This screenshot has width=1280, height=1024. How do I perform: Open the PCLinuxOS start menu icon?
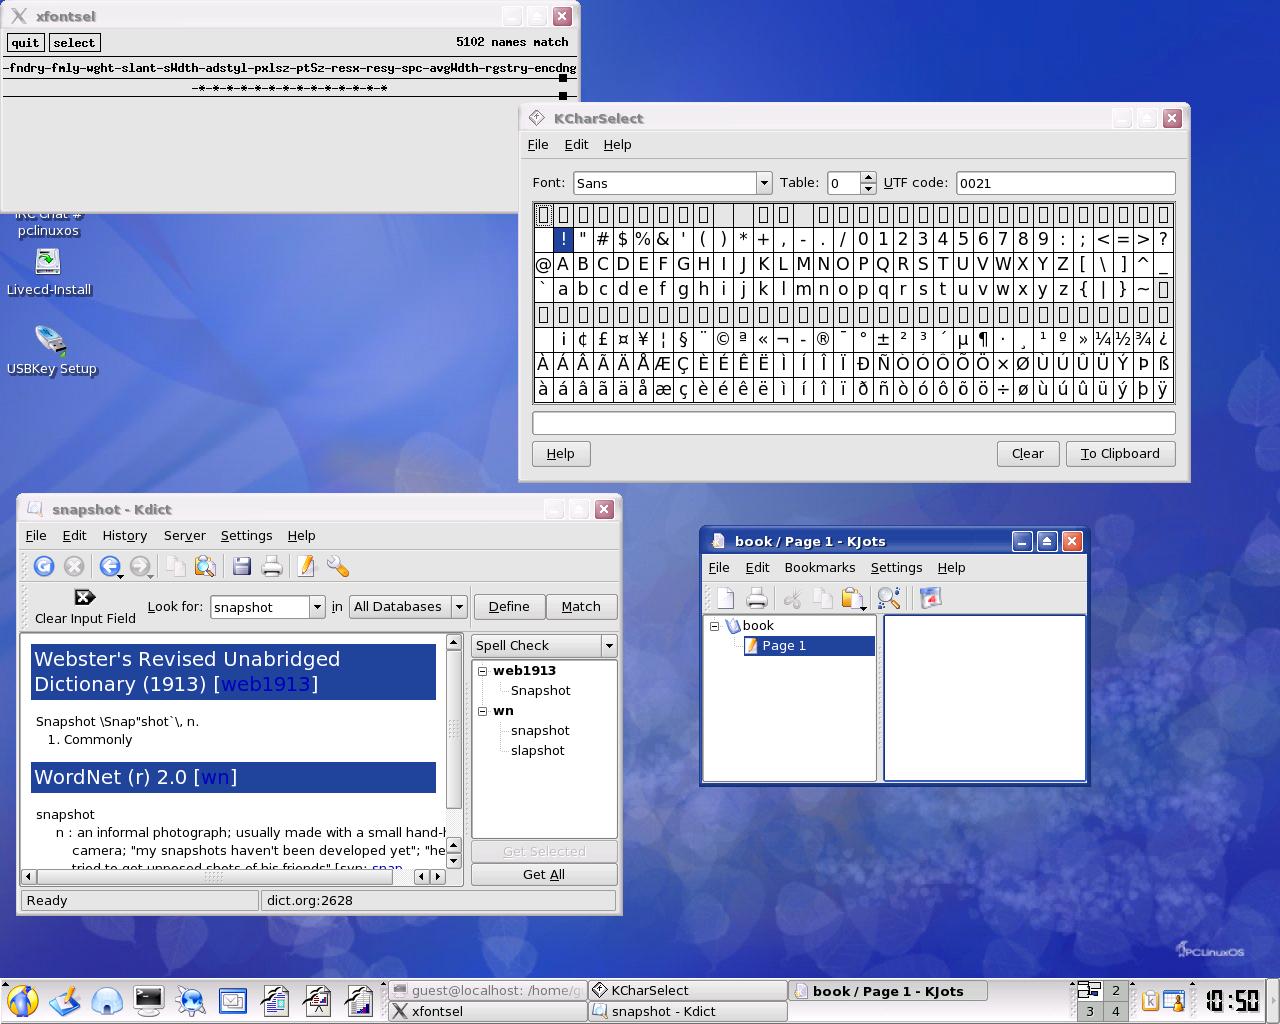tap(22, 1000)
